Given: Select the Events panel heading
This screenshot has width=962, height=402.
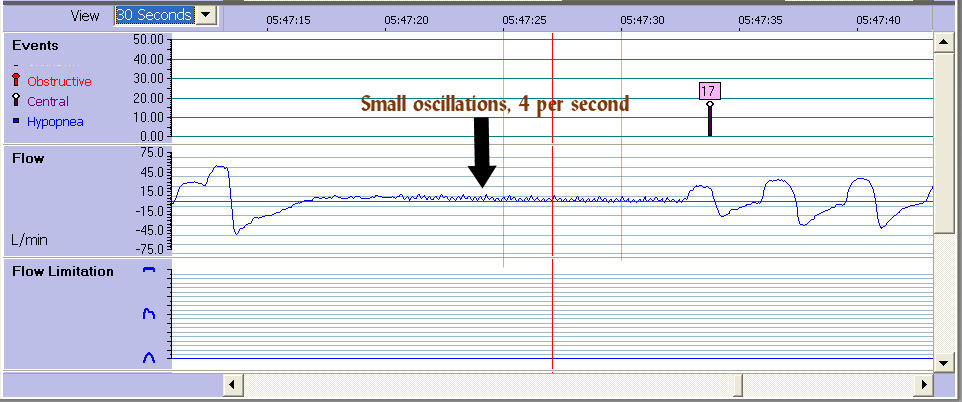Looking at the screenshot, I should 34,45.
